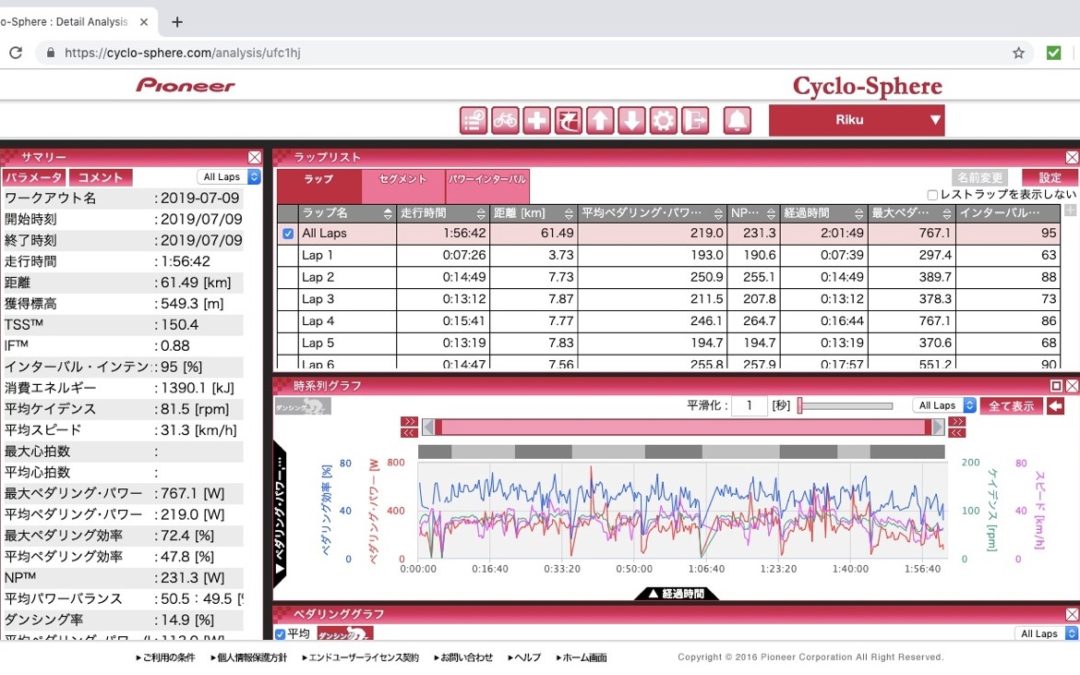Click the 設定 button in lap list
The height and width of the screenshot is (675, 1080).
click(1050, 177)
